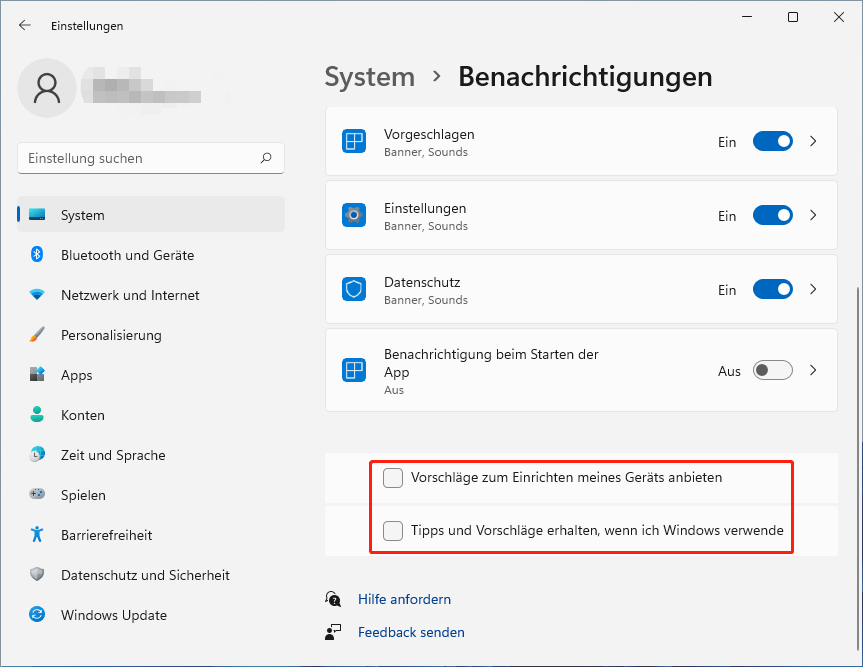Turn off Vorgeschlagen notifications toggle
The width and height of the screenshot is (863, 667).
pyautogui.click(x=773, y=141)
